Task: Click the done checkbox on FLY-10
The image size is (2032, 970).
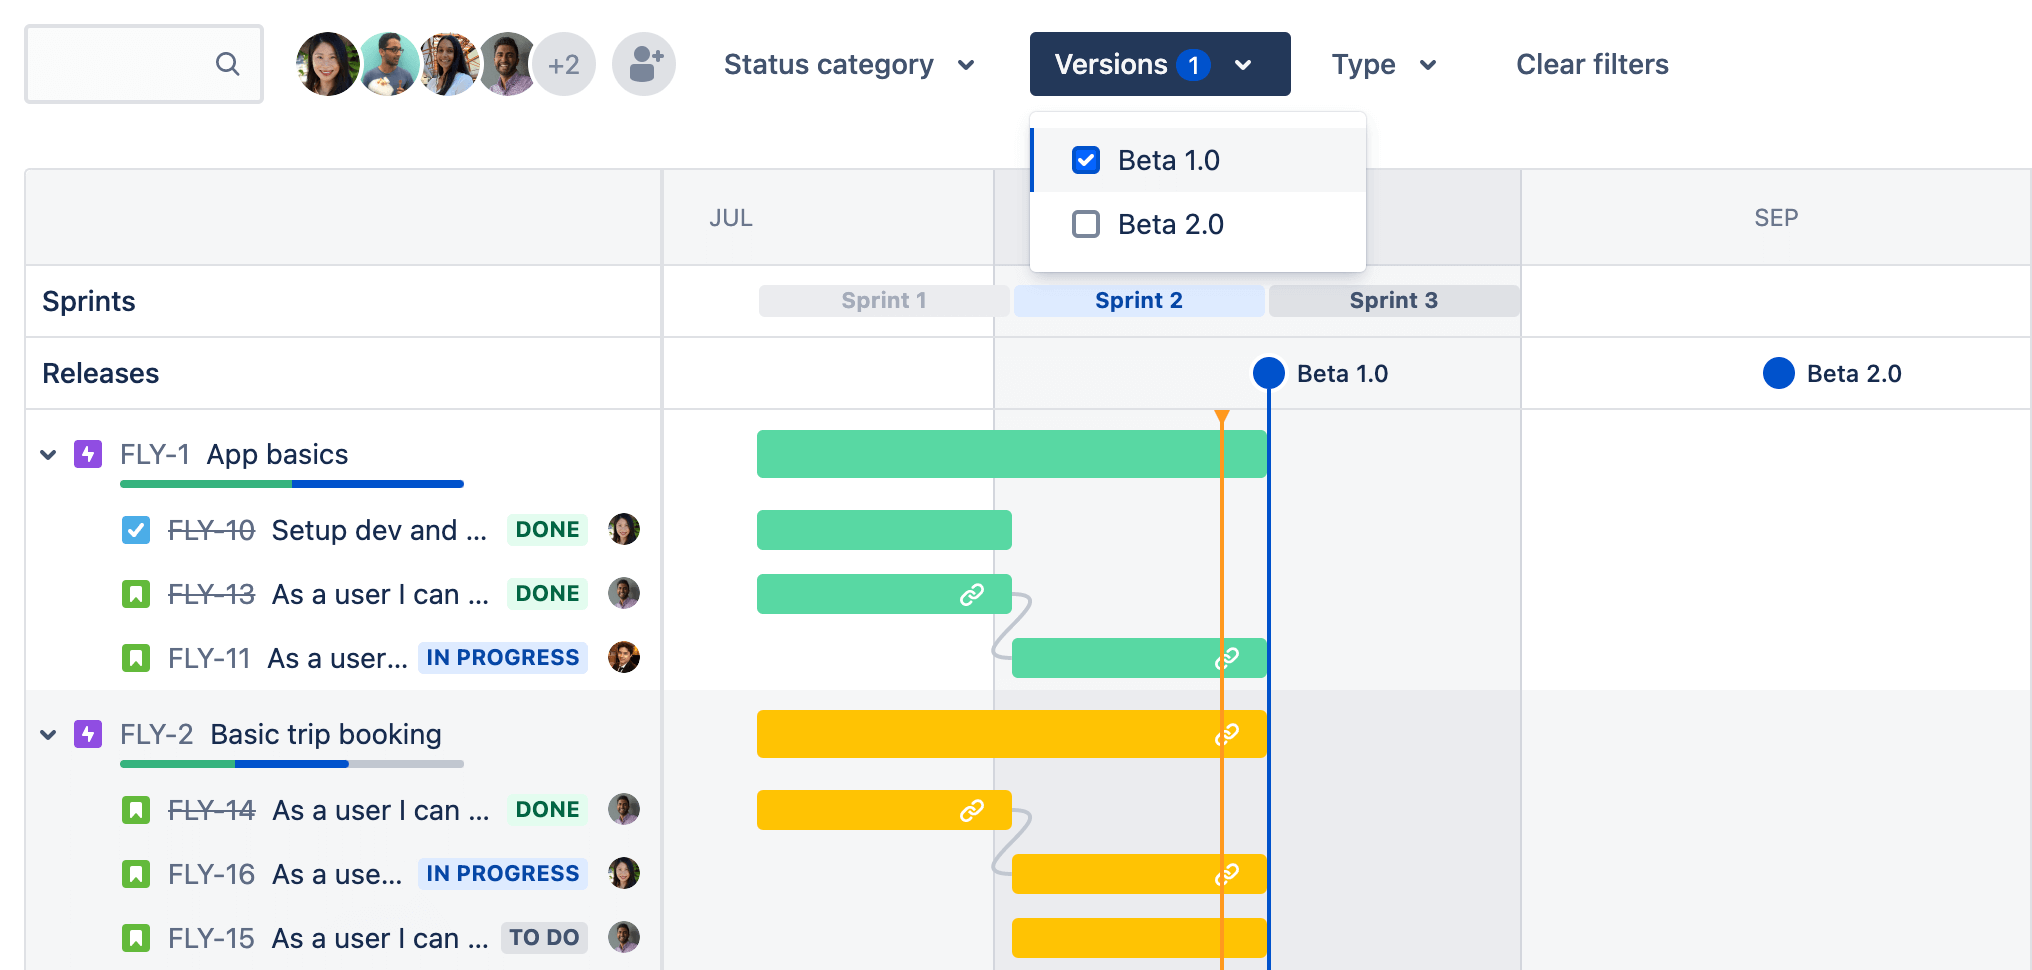Action: [x=136, y=530]
